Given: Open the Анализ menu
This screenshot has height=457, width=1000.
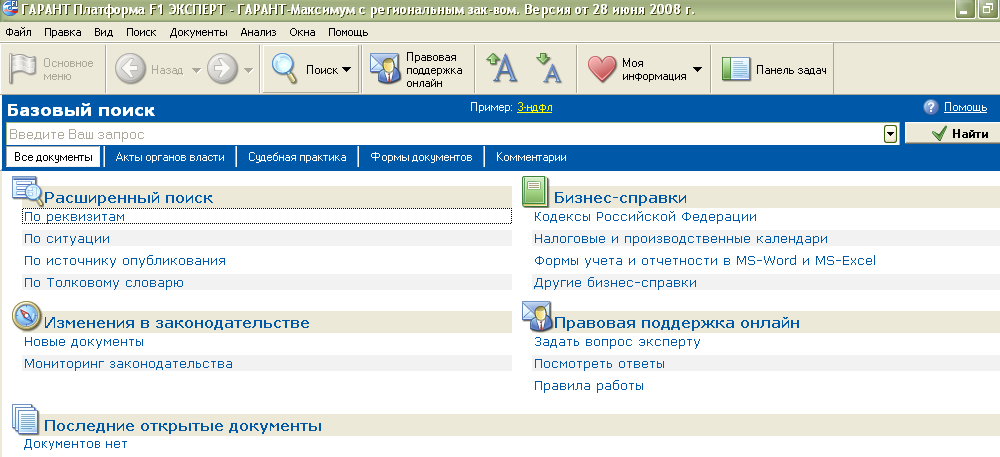Looking at the screenshot, I should tap(258, 32).
